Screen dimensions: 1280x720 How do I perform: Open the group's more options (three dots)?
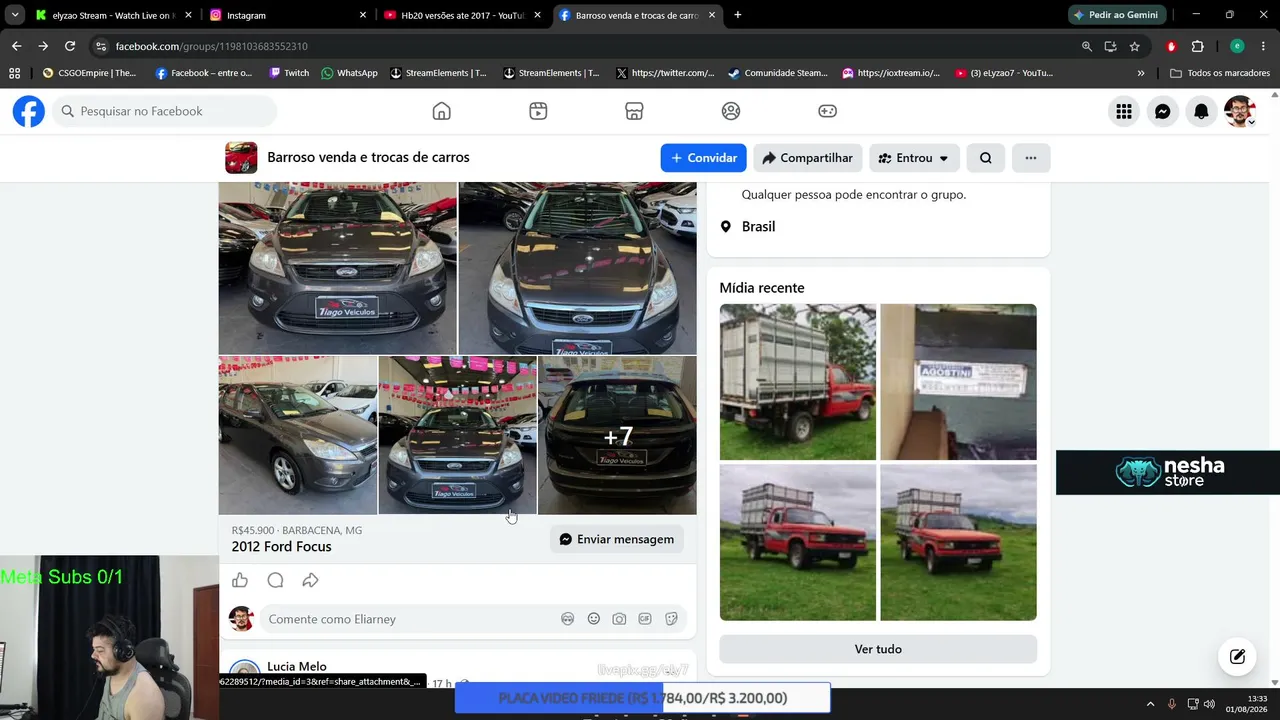1031,158
